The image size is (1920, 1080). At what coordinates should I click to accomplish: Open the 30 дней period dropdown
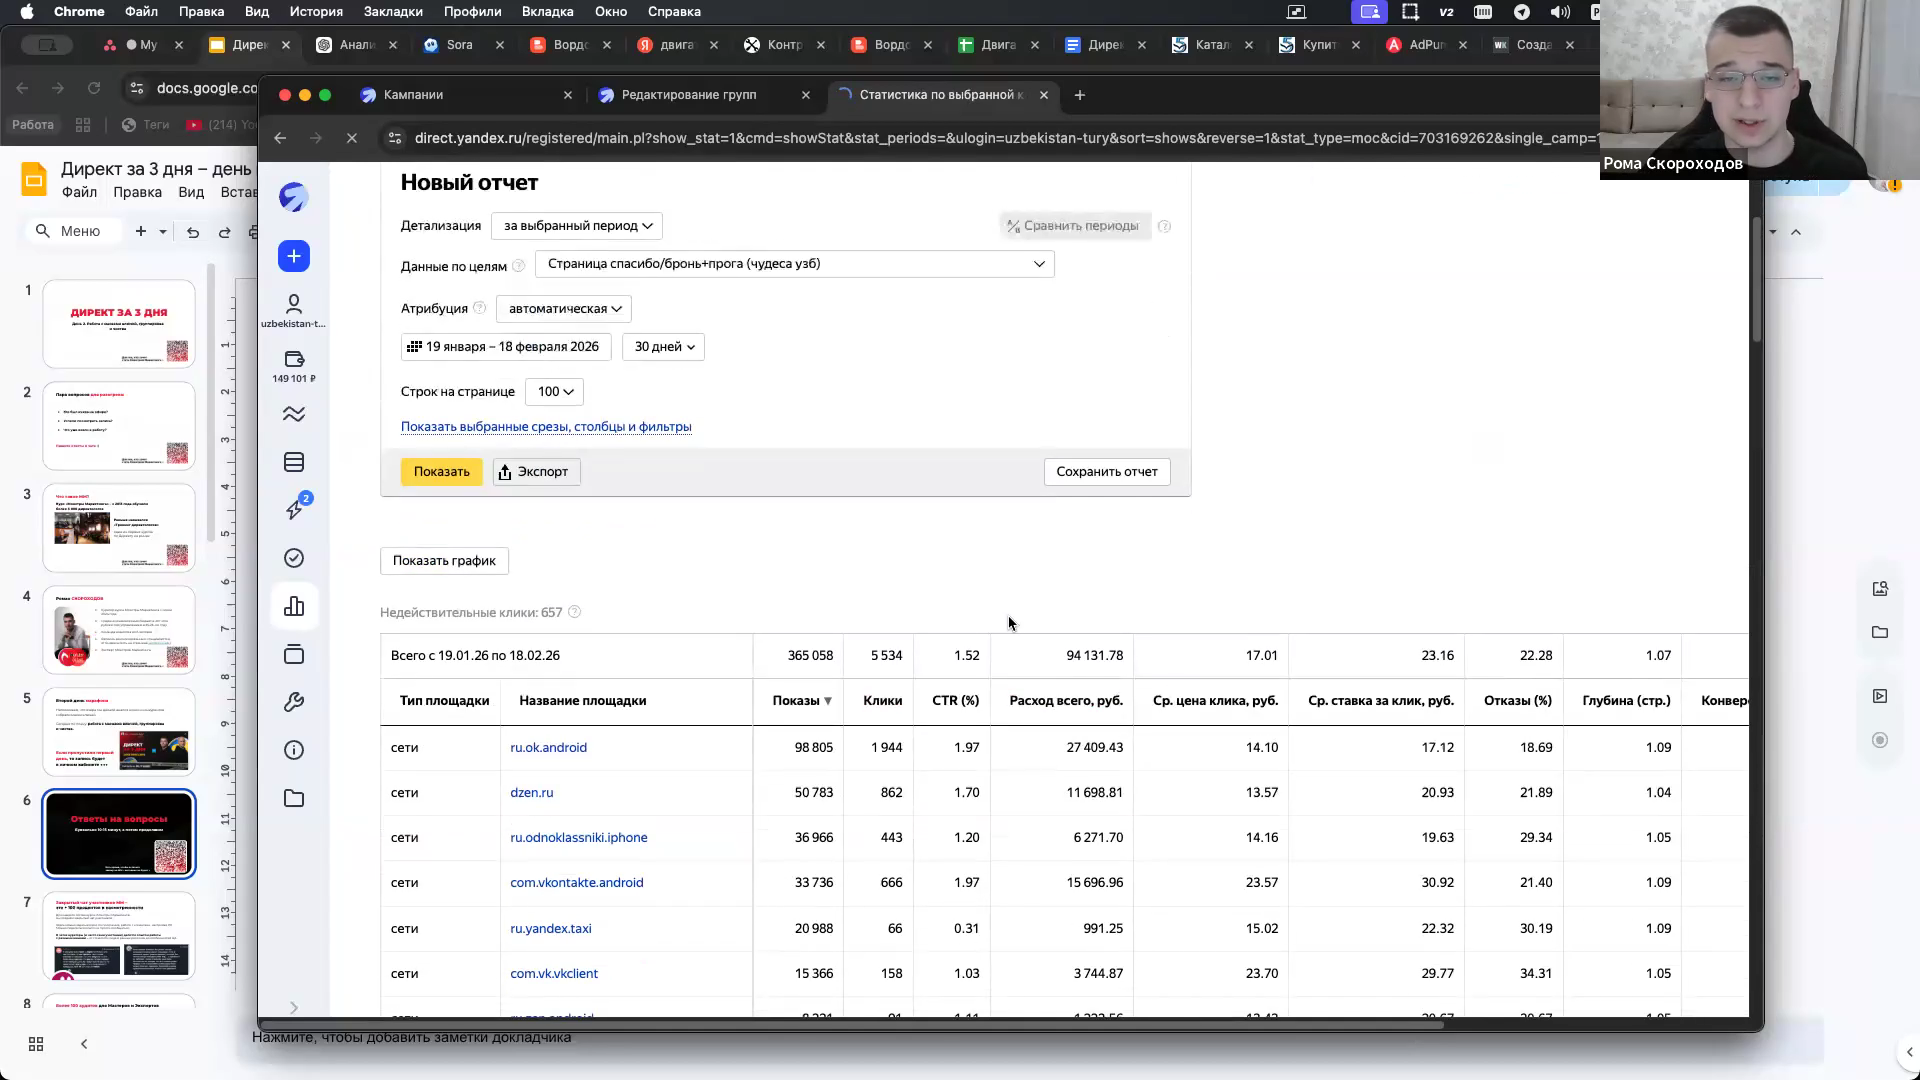tap(664, 346)
